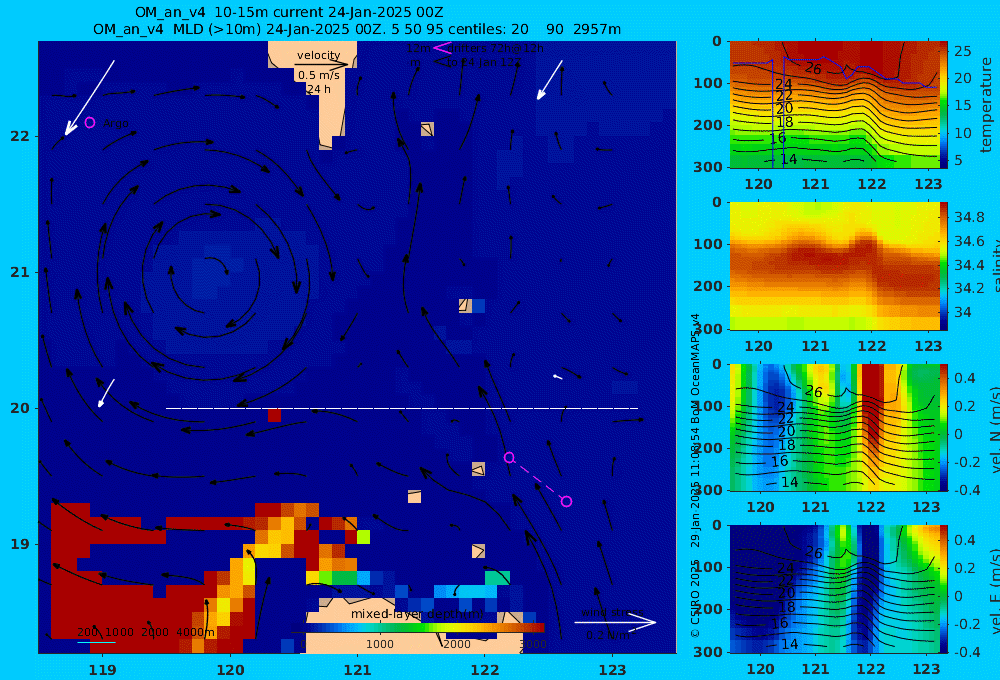Click latitude tick label 22 on main map
1000x680 pixels.
20,136
